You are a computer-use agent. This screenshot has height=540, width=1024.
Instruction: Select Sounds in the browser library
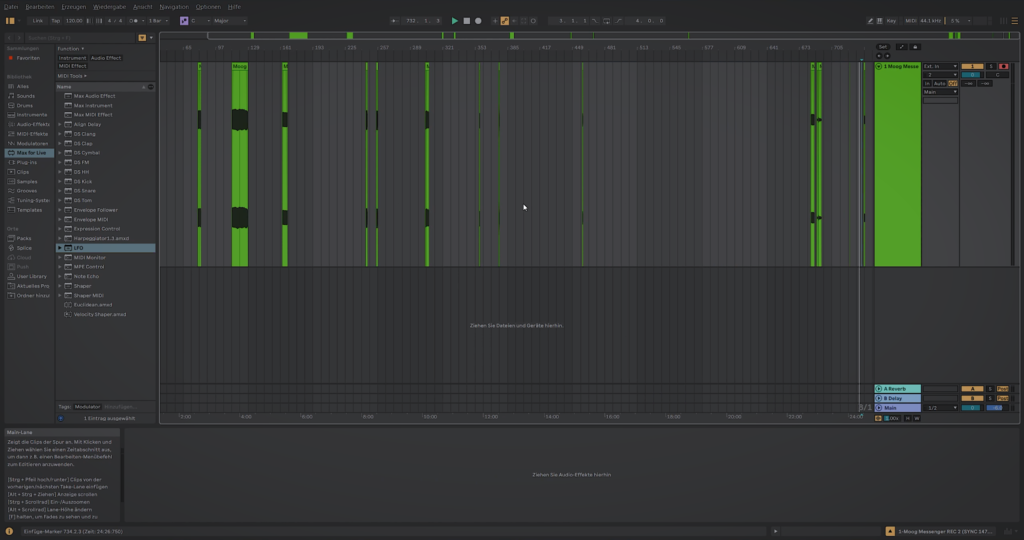coord(26,96)
